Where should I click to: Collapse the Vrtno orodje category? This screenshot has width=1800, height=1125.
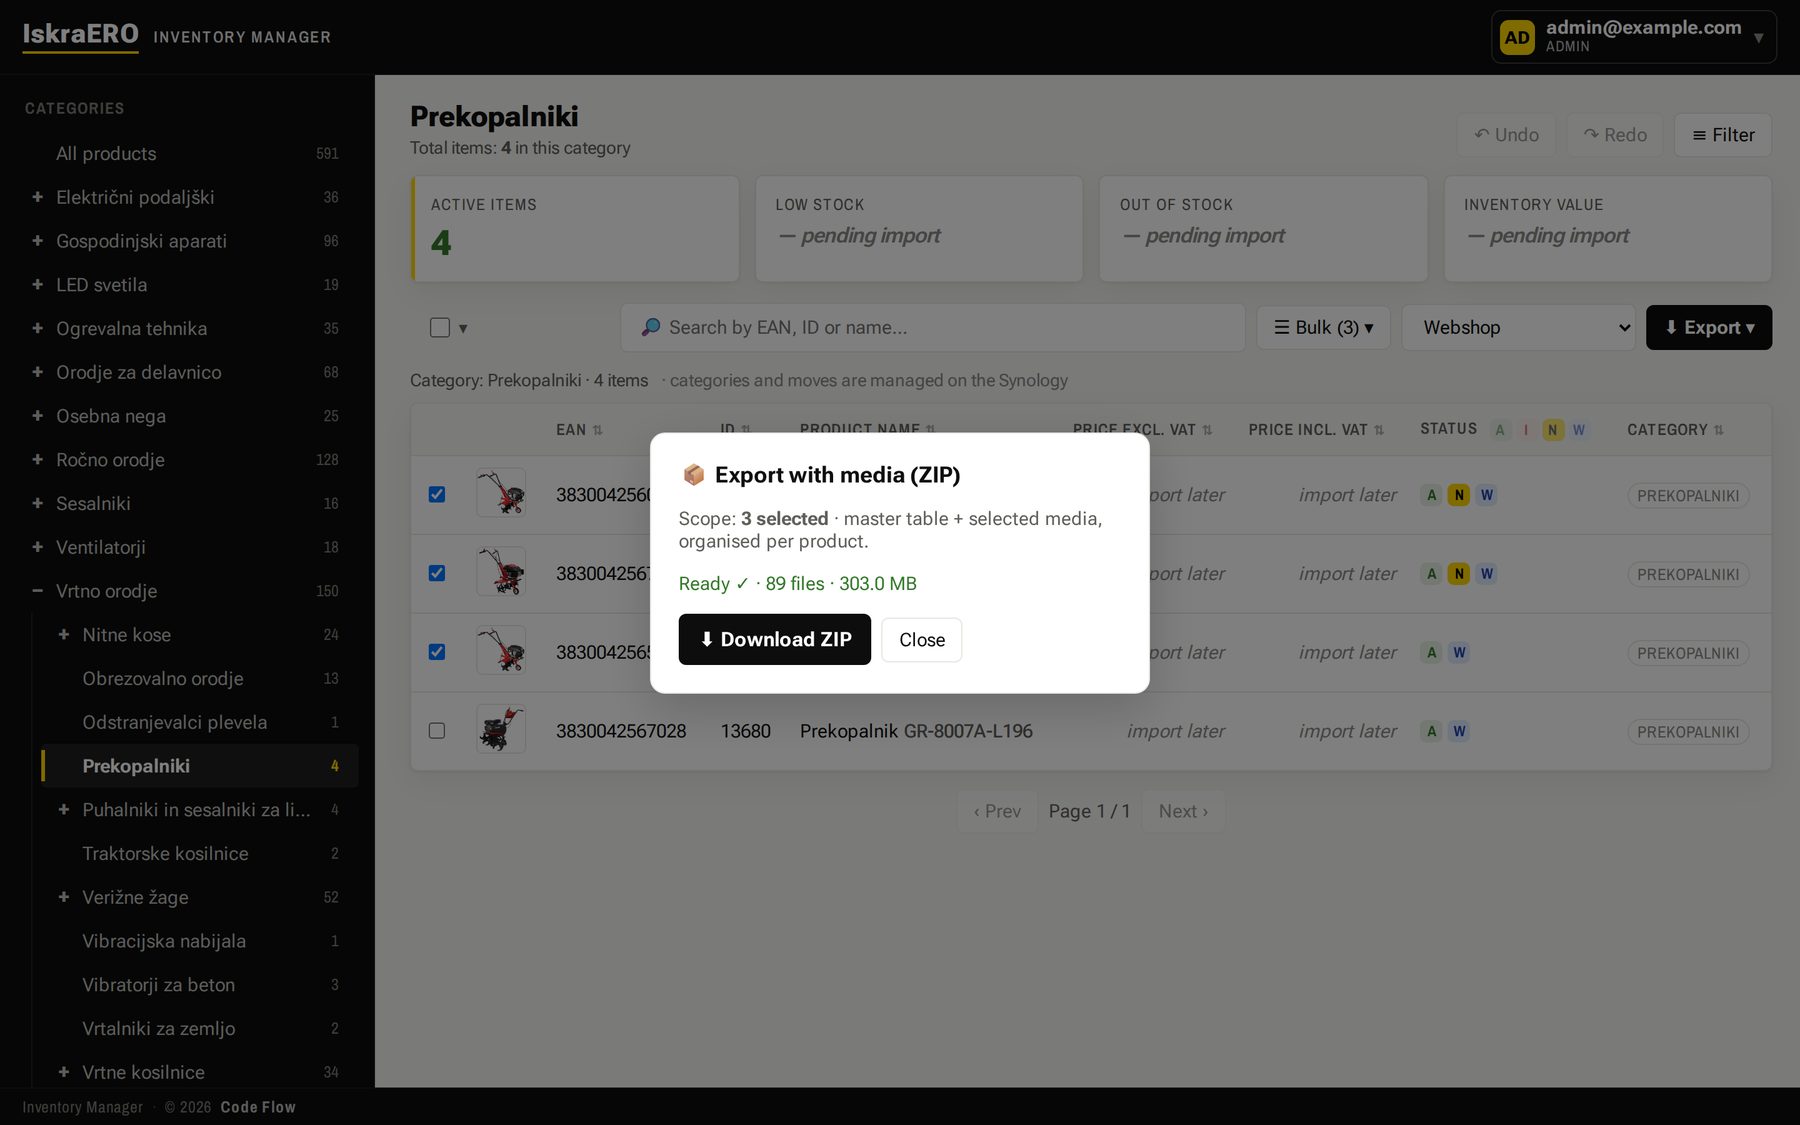(37, 591)
